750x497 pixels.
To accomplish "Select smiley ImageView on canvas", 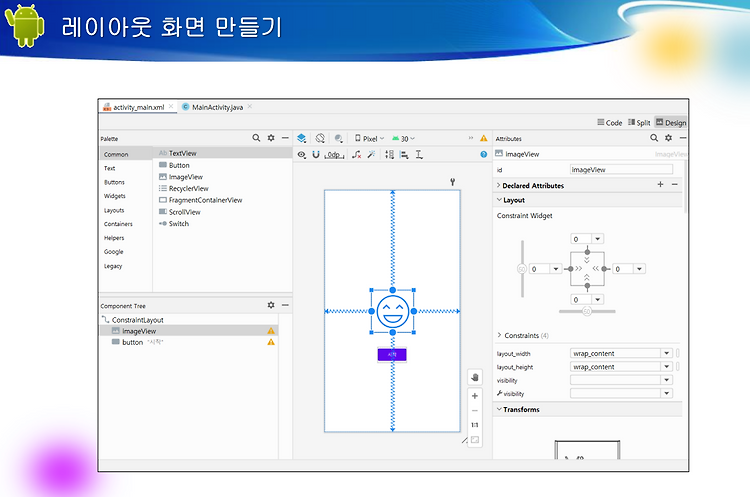I will [x=393, y=311].
